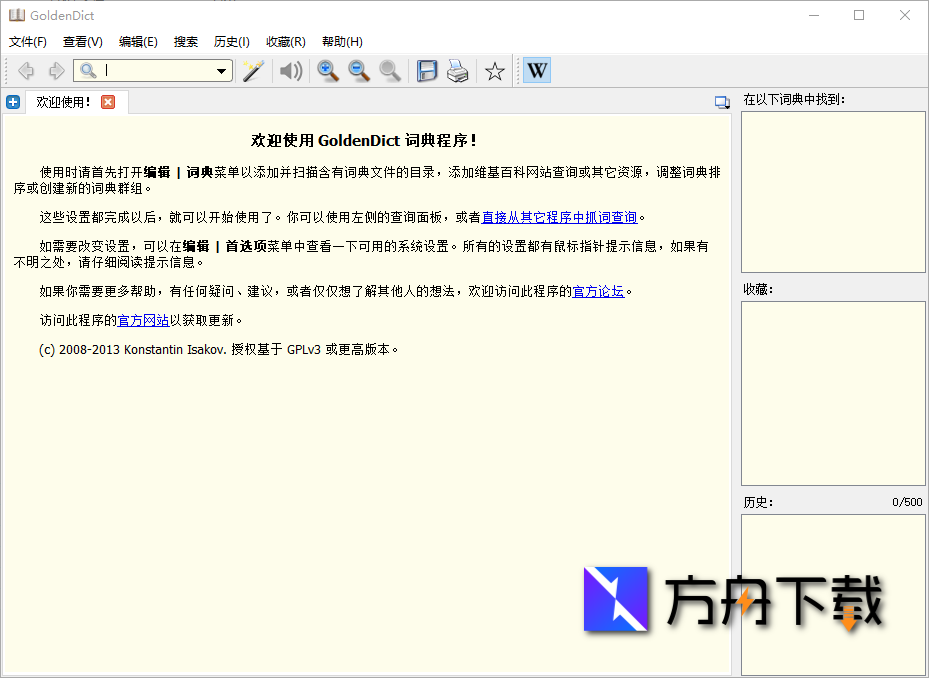The height and width of the screenshot is (678, 929).
Task: Click the window-group icon above the dictionaries panel
Action: coord(722,101)
